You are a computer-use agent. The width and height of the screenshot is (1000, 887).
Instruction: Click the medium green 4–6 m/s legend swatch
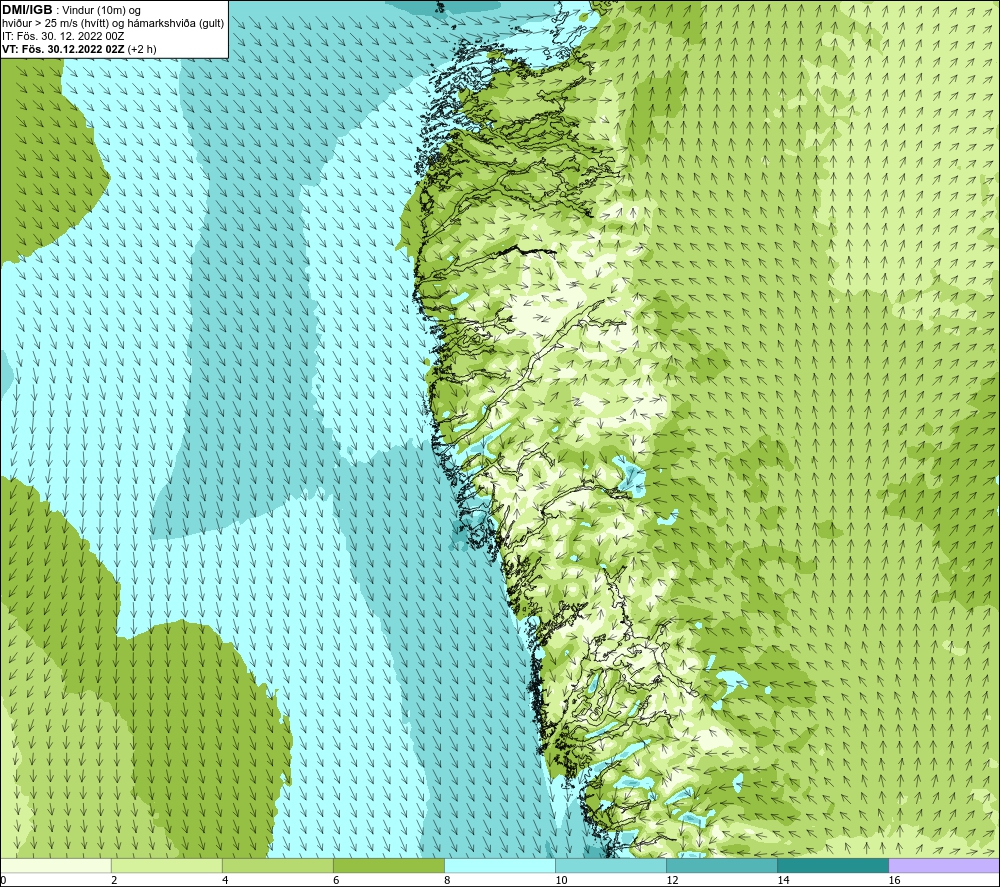tap(277, 865)
